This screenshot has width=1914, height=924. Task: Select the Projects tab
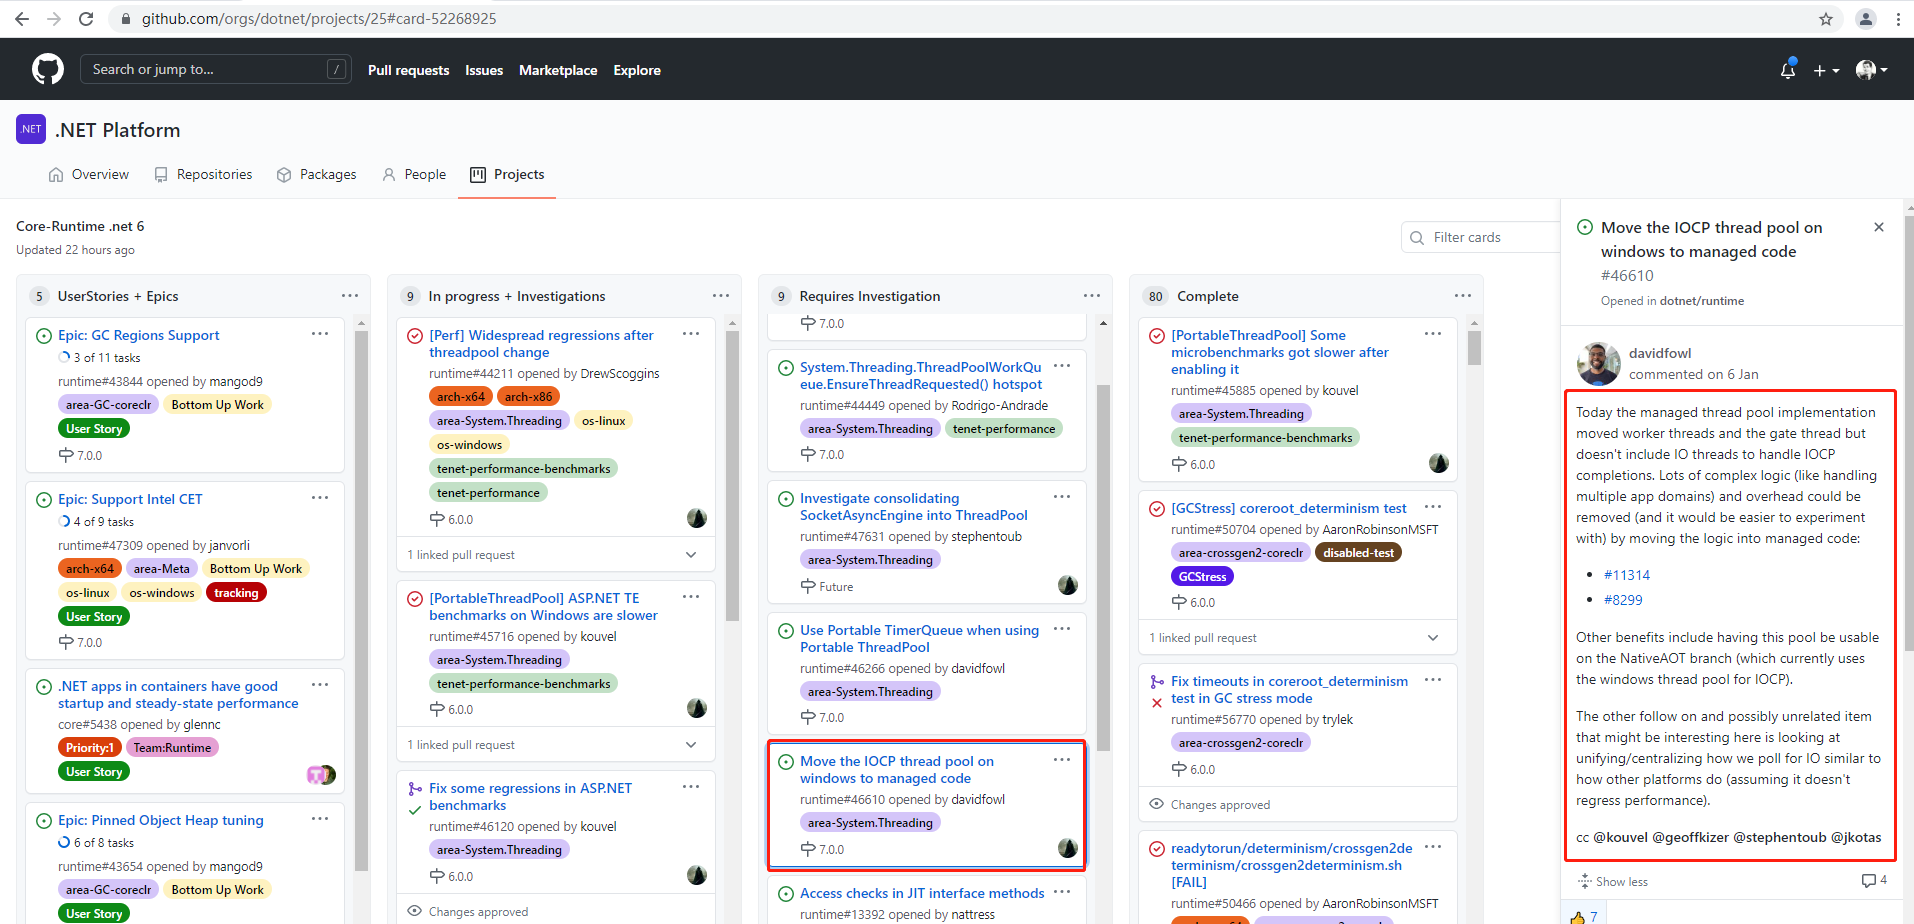507,174
